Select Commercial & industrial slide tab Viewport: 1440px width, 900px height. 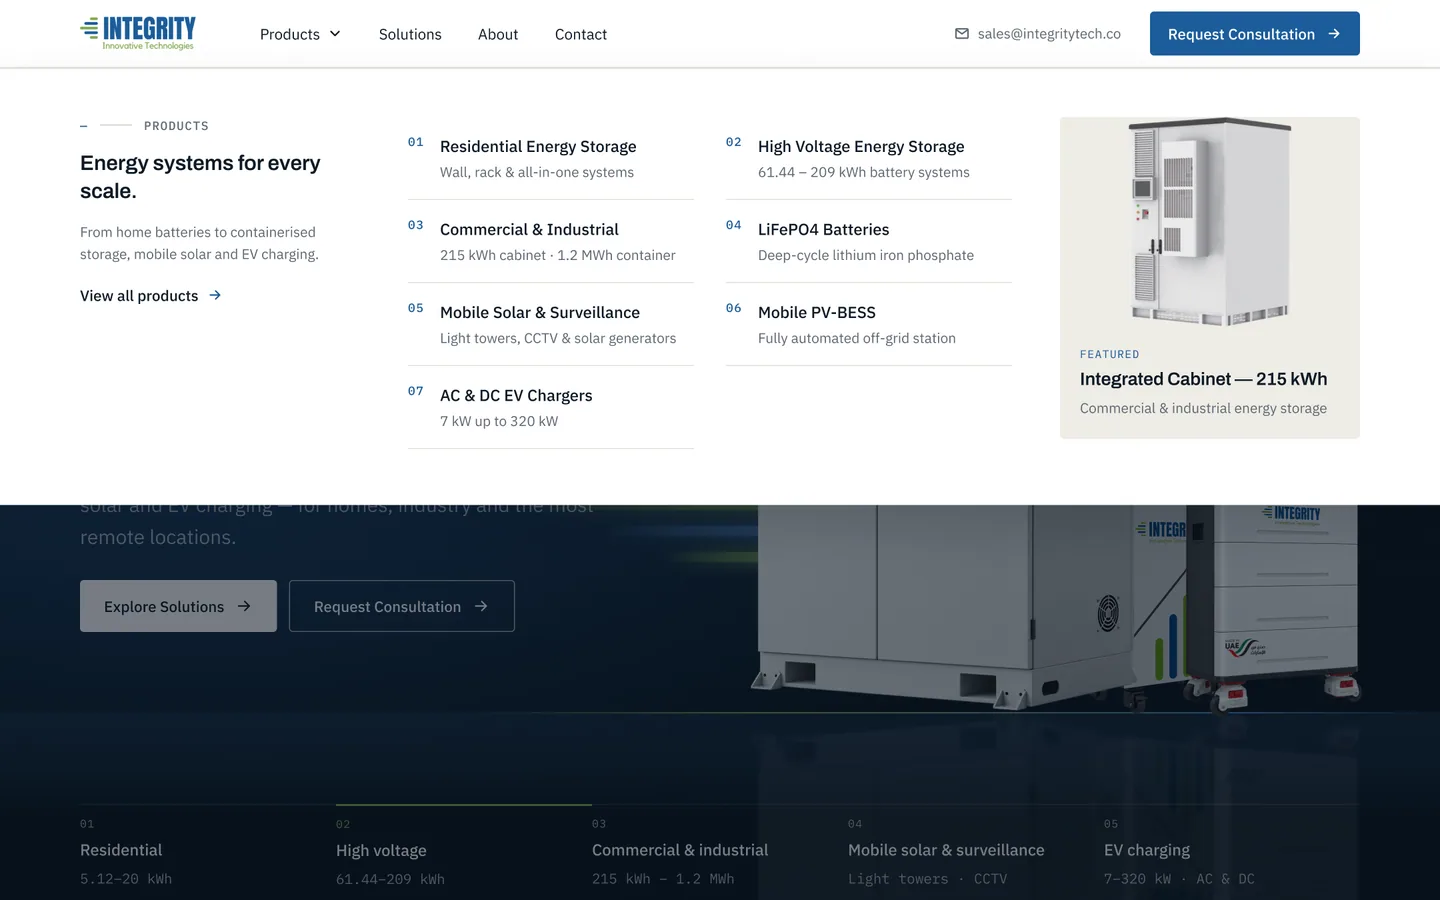pos(720,851)
